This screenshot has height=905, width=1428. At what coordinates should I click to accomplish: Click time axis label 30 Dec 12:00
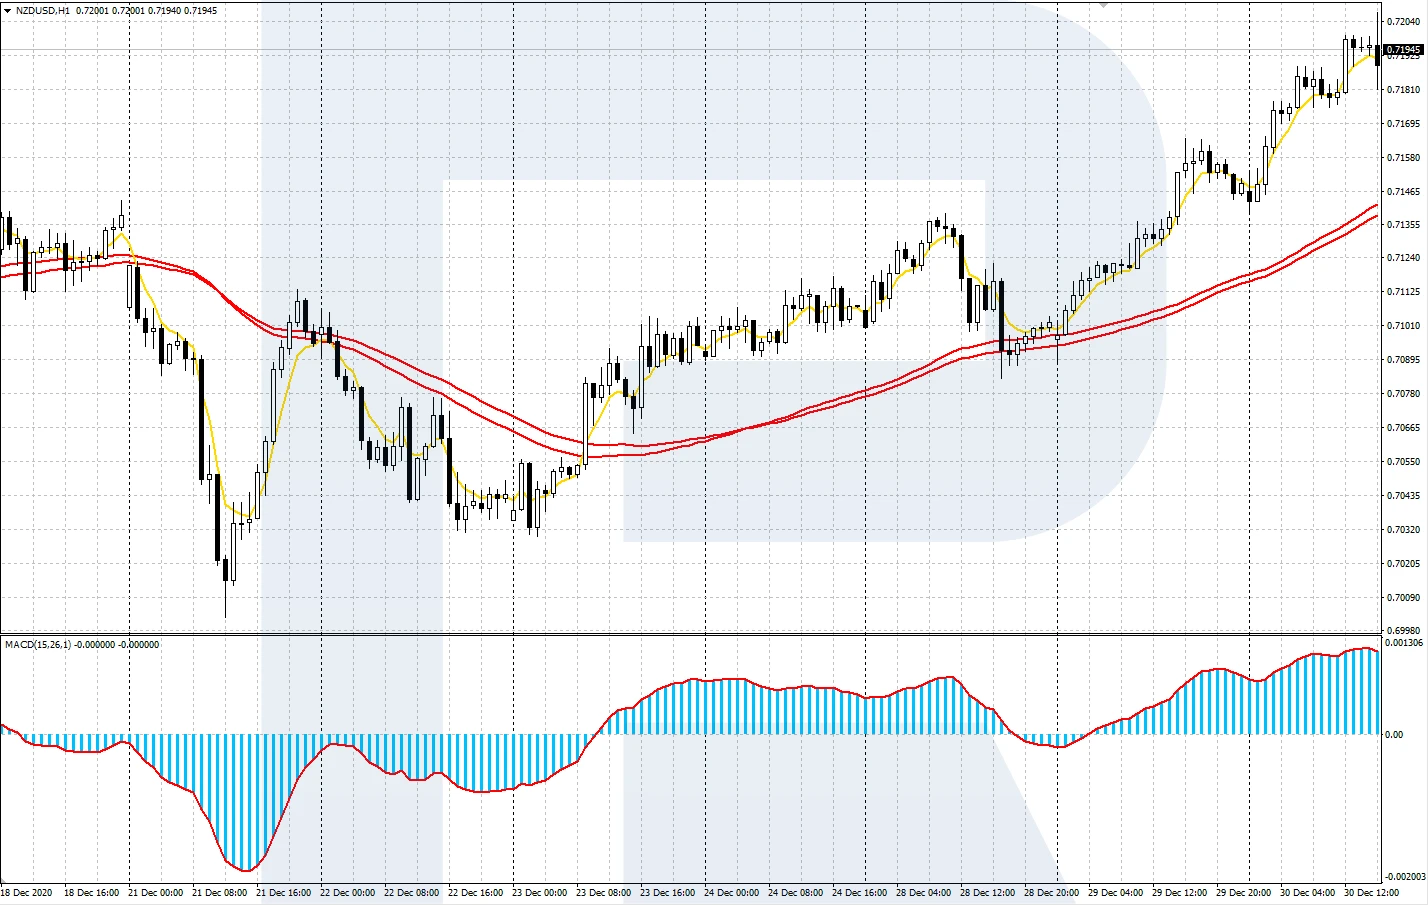click(x=1372, y=892)
